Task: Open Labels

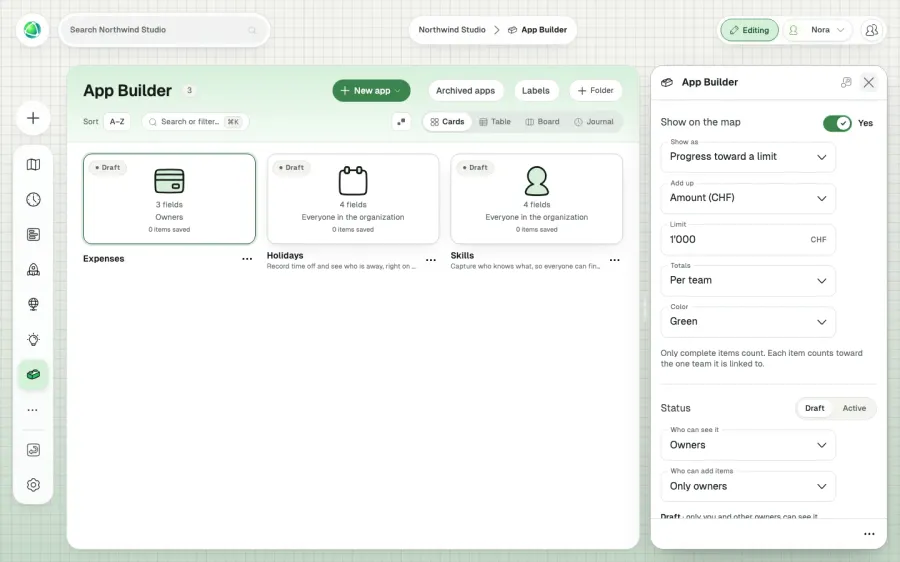Action: [536, 91]
